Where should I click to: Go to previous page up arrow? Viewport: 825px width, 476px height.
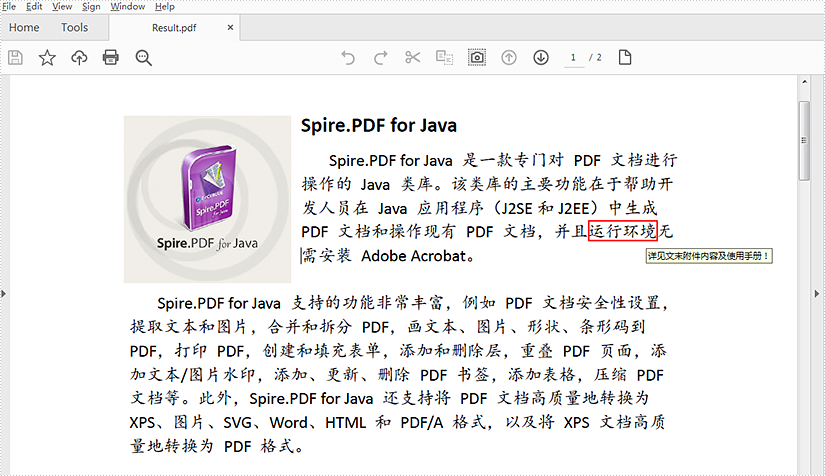click(509, 57)
